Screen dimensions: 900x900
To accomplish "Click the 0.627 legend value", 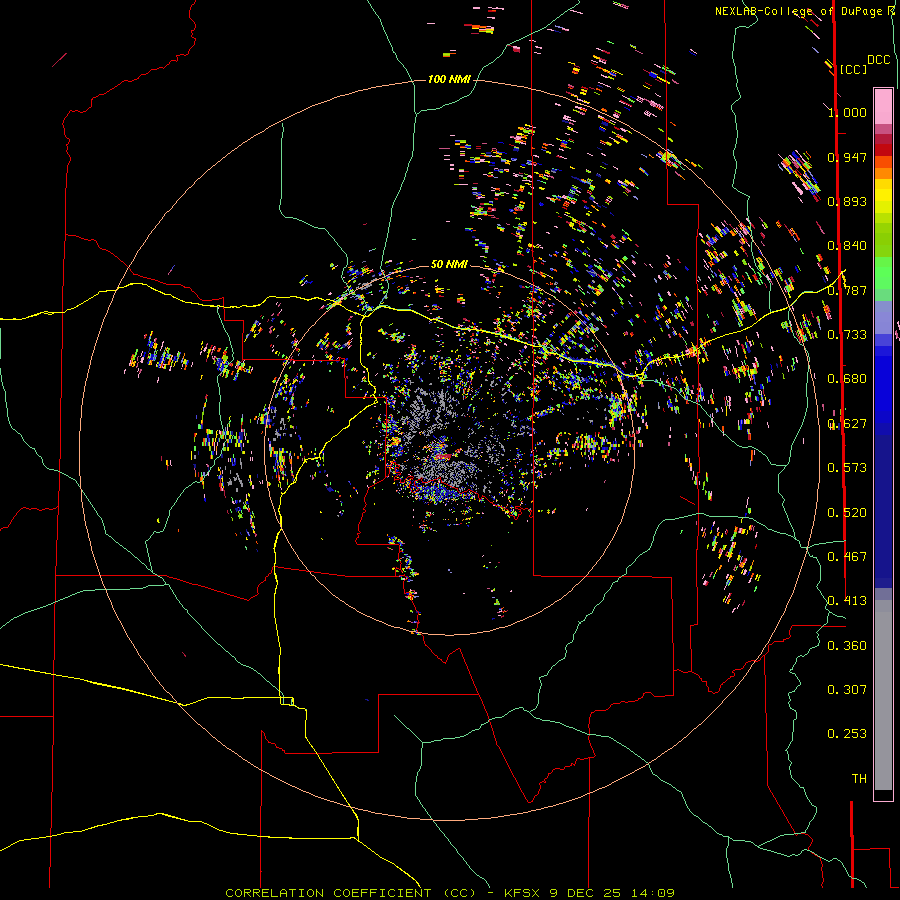I will click(x=847, y=424).
